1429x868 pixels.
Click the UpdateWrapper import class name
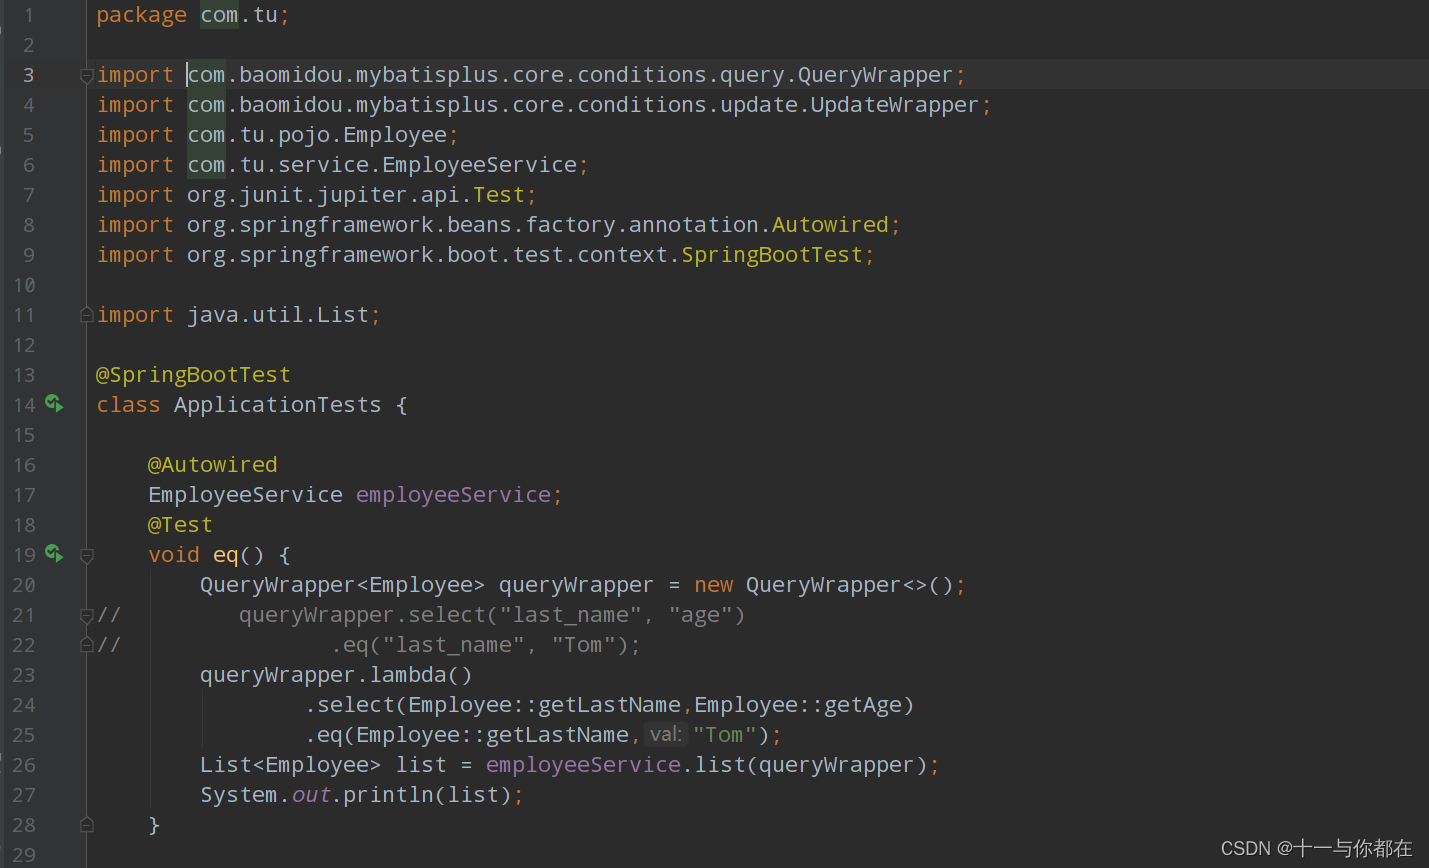click(x=894, y=105)
